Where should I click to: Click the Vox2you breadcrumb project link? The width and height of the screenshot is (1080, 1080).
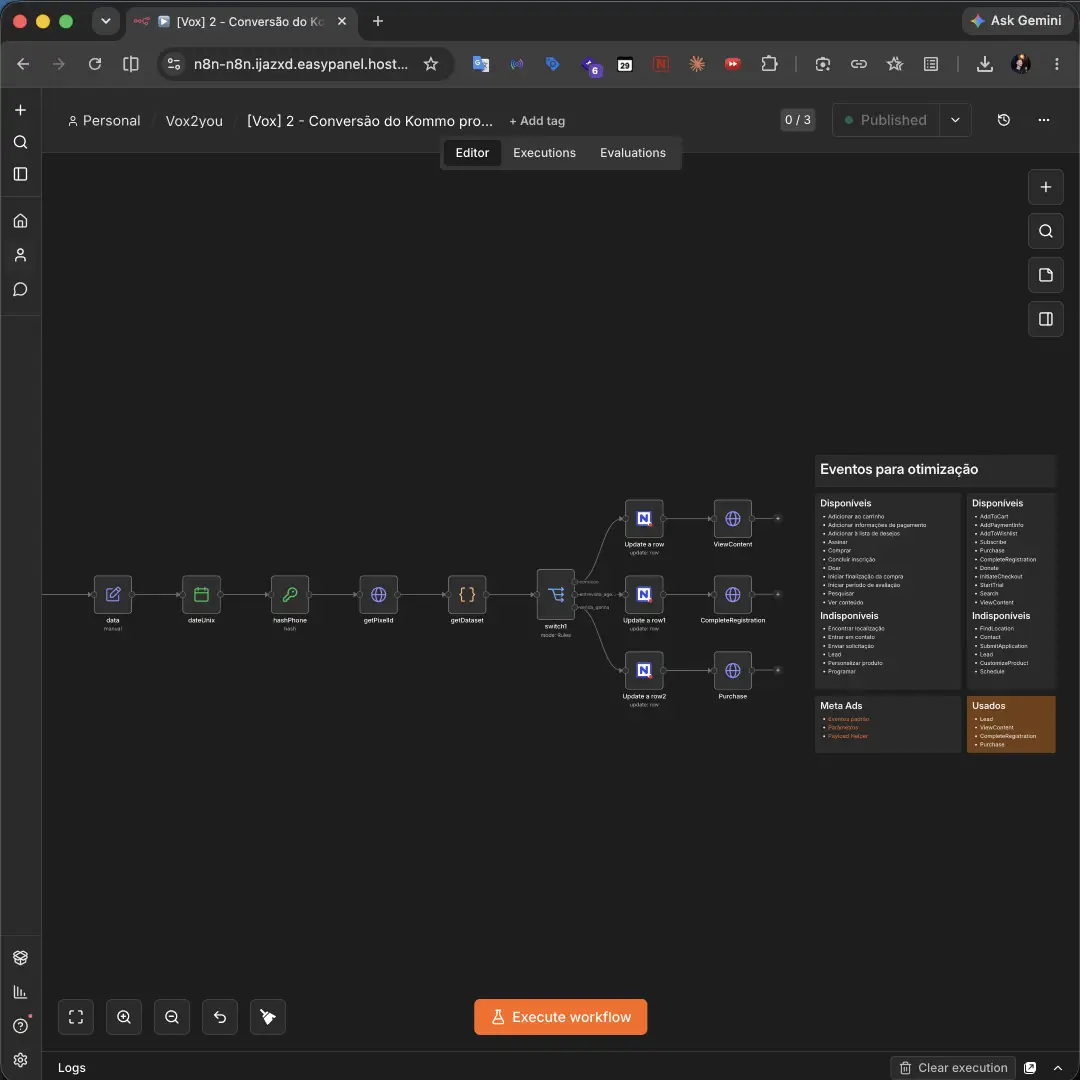[194, 121]
